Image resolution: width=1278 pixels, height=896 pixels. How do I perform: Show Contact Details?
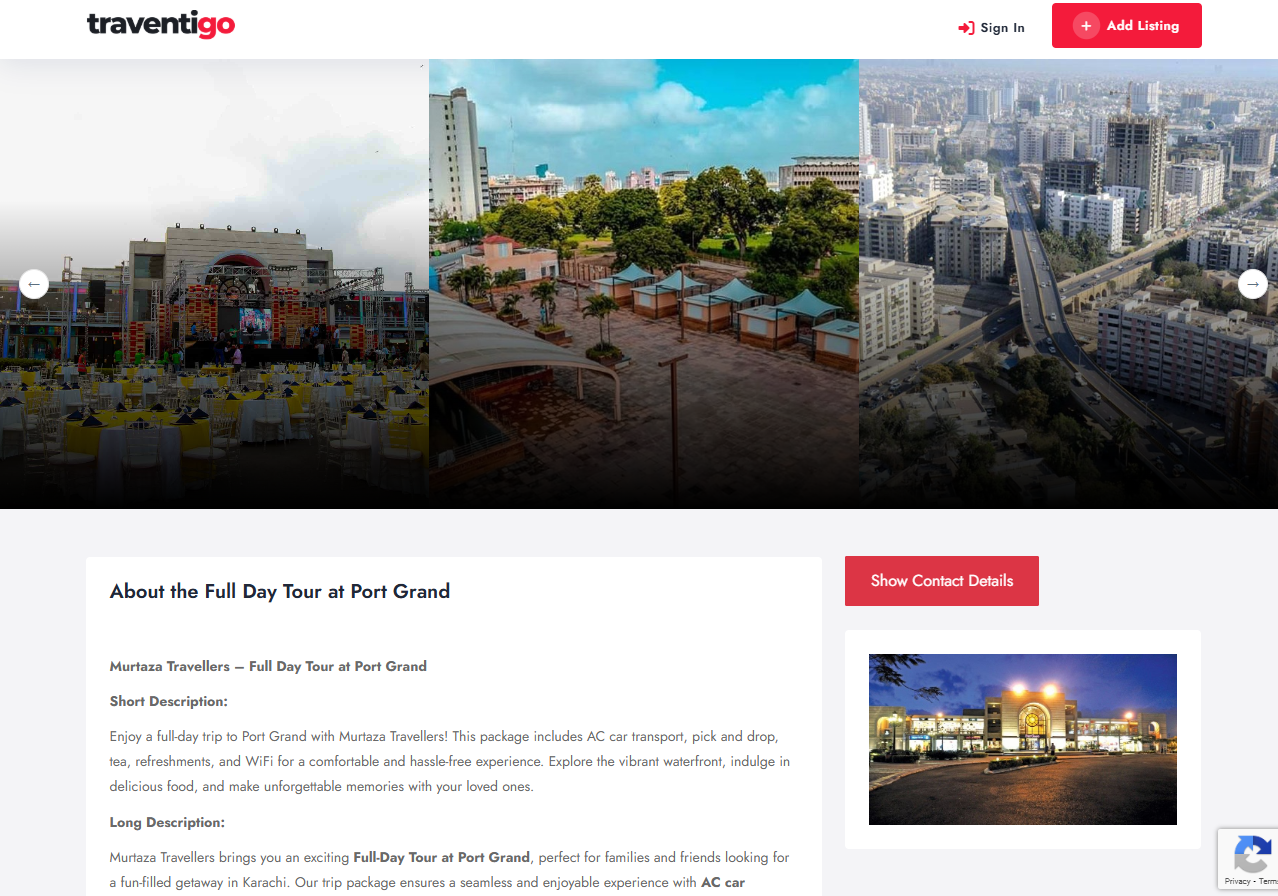(942, 581)
